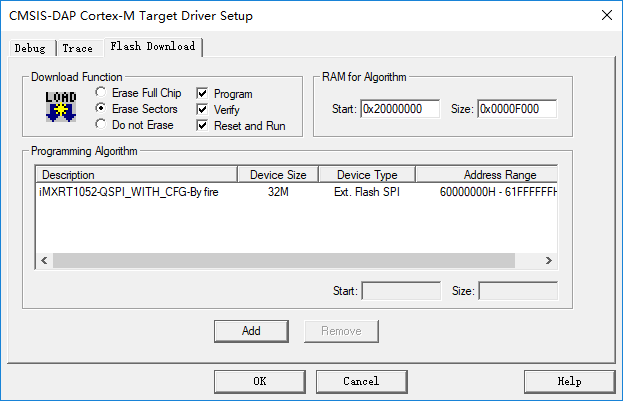Viewport: 623px width, 401px height.
Task: Sort by Device Size column header
Action: click(277, 175)
